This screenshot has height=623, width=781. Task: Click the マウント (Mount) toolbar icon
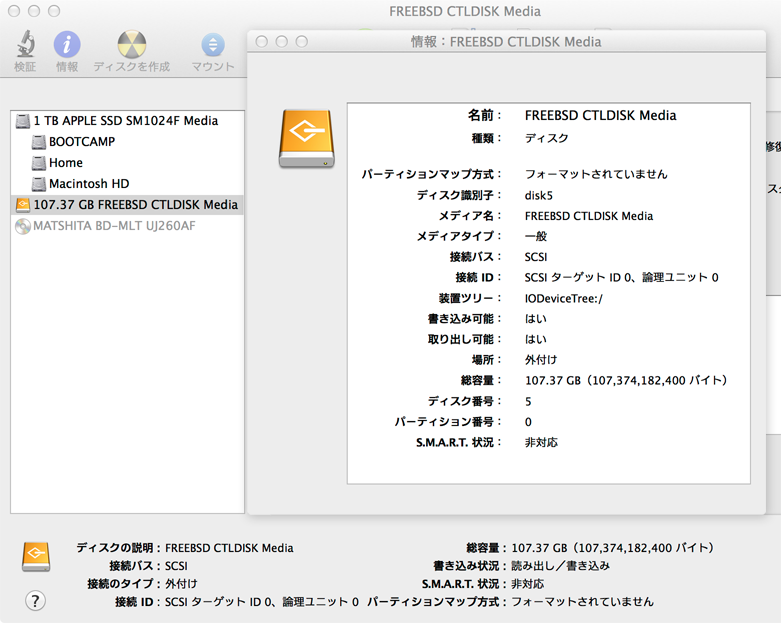tap(213, 45)
